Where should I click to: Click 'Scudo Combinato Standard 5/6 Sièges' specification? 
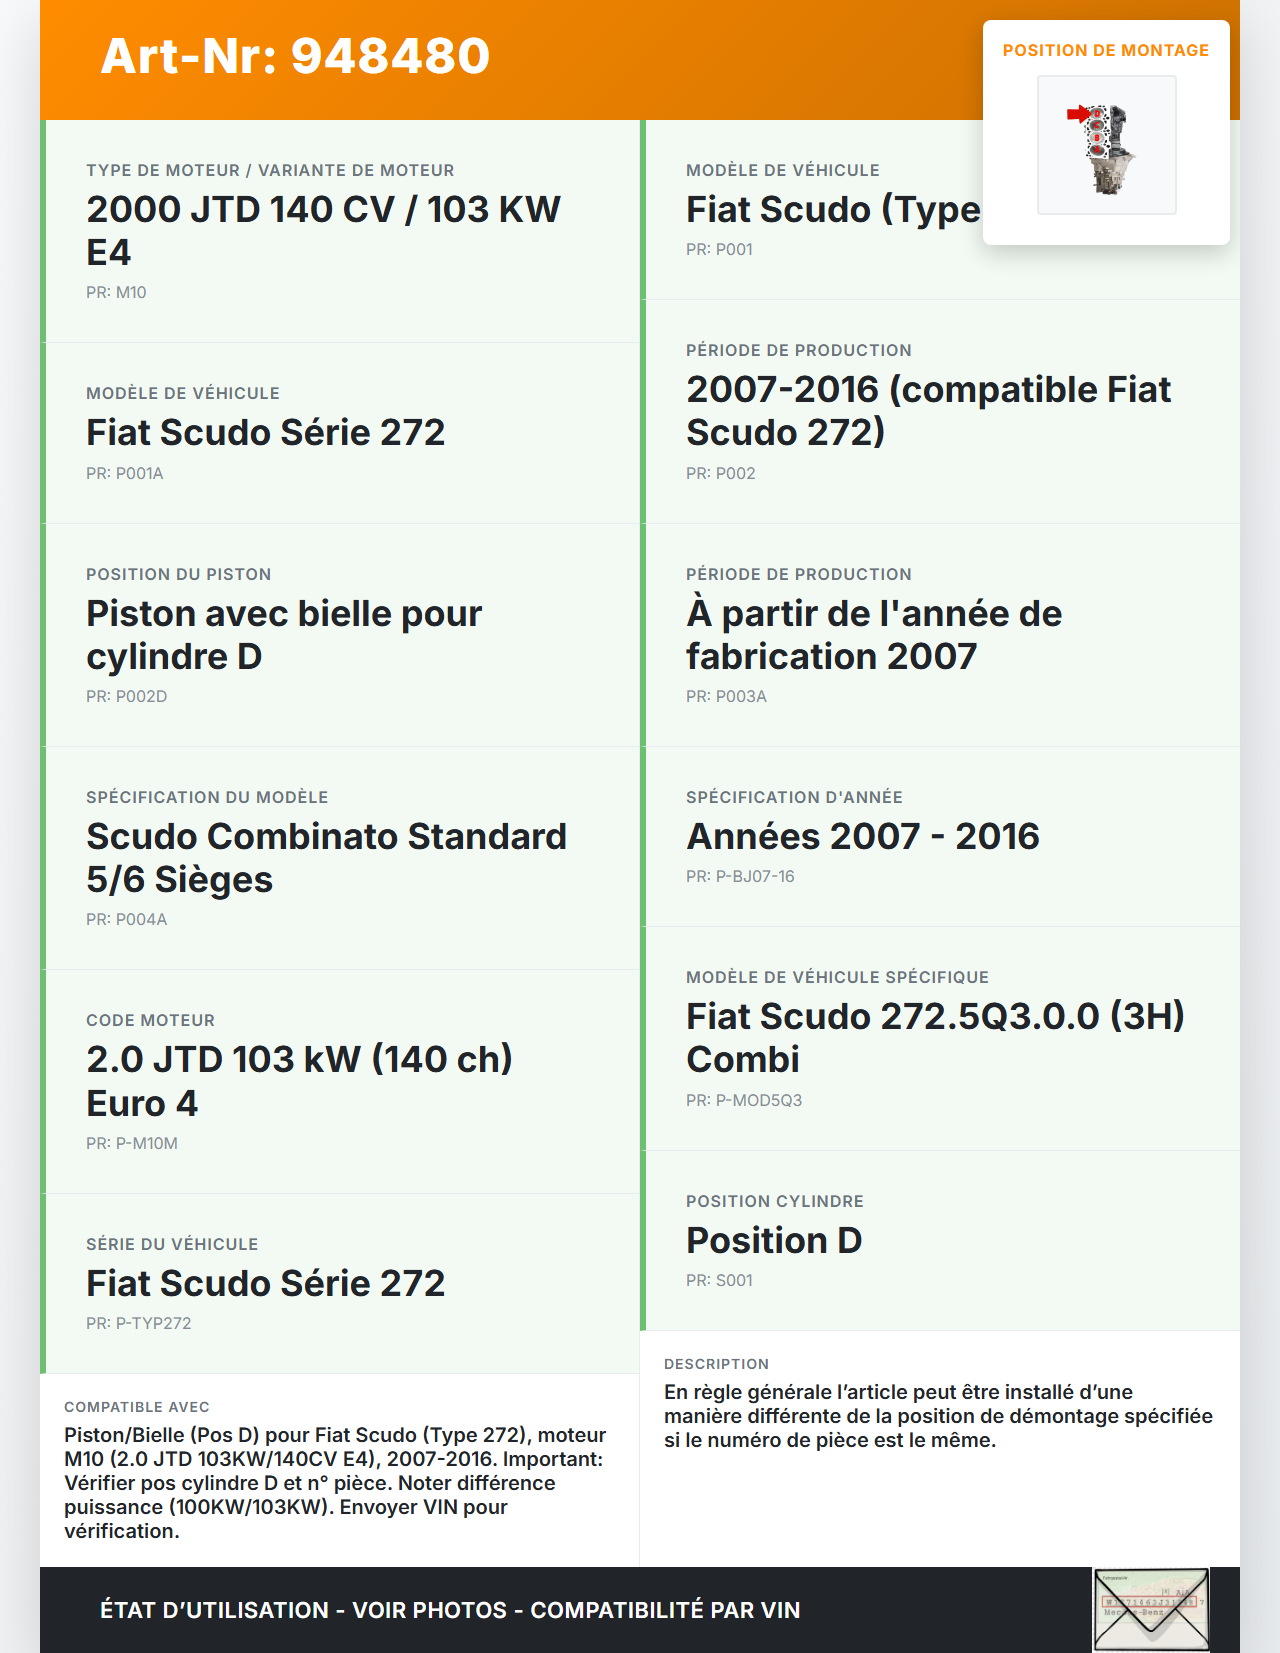[x=326, y=858]
